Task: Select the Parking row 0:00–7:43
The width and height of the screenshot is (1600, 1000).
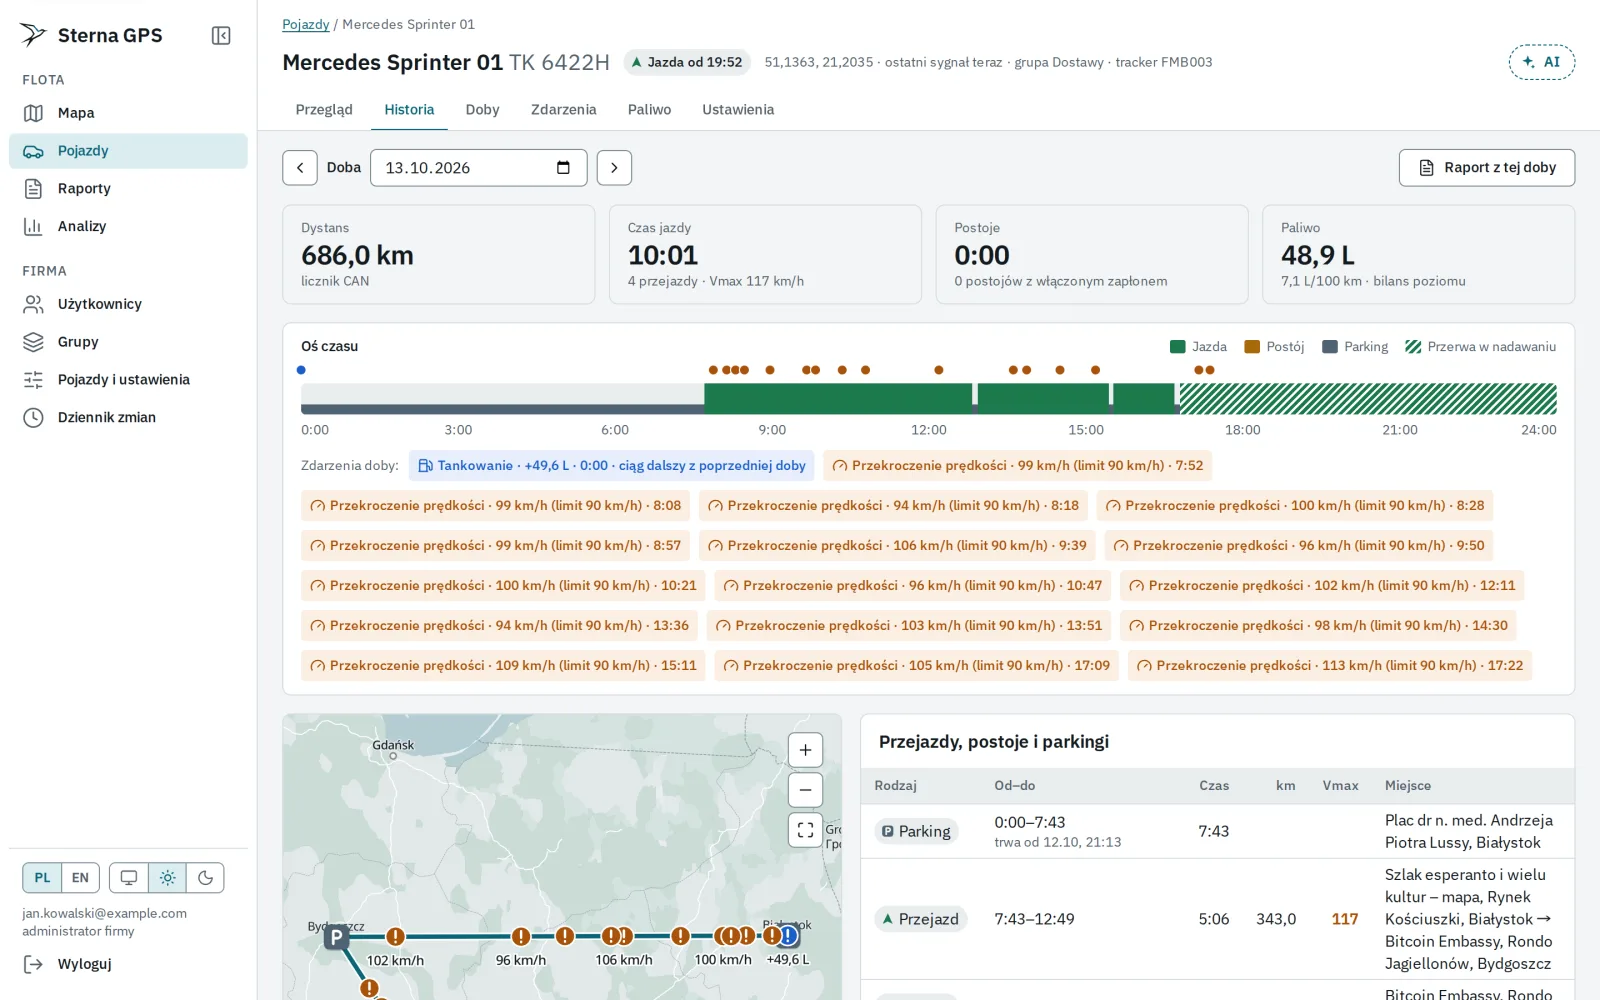Action: [x=1217, y=832]
